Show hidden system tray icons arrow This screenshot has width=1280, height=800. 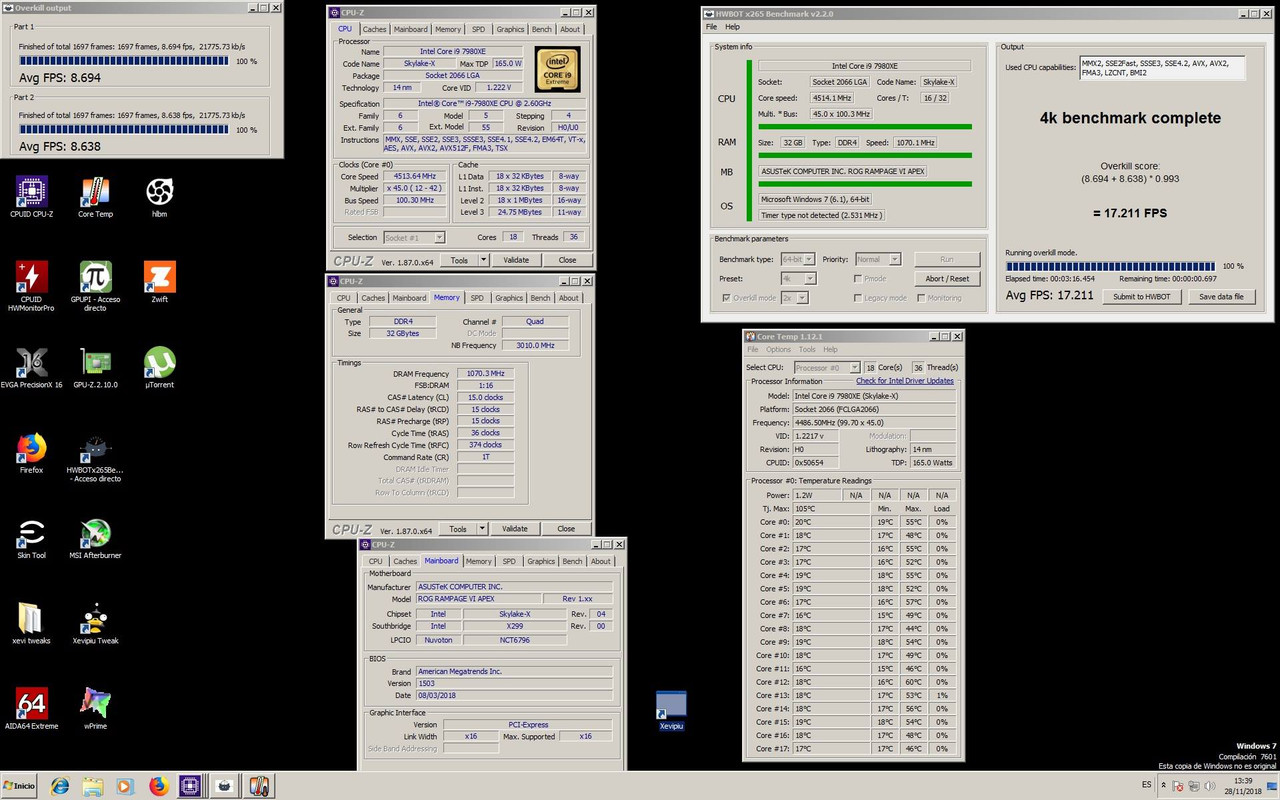coord(1166,786)
